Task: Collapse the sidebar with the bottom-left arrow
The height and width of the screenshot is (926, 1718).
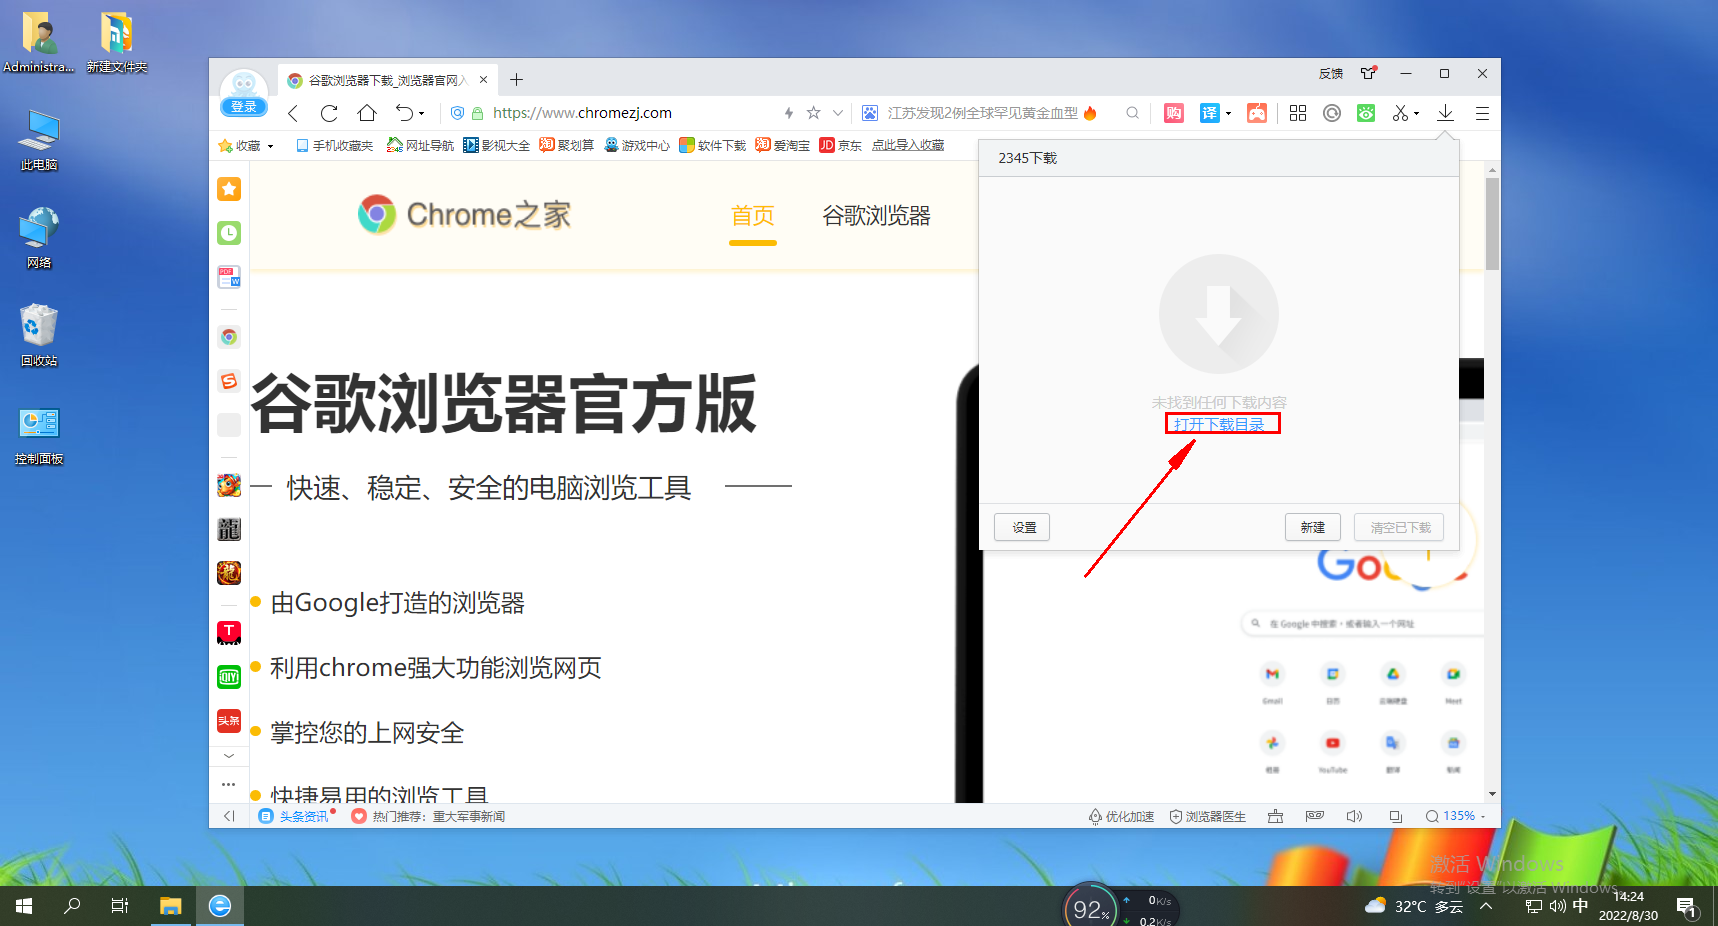Action: (x=229, y=816)
